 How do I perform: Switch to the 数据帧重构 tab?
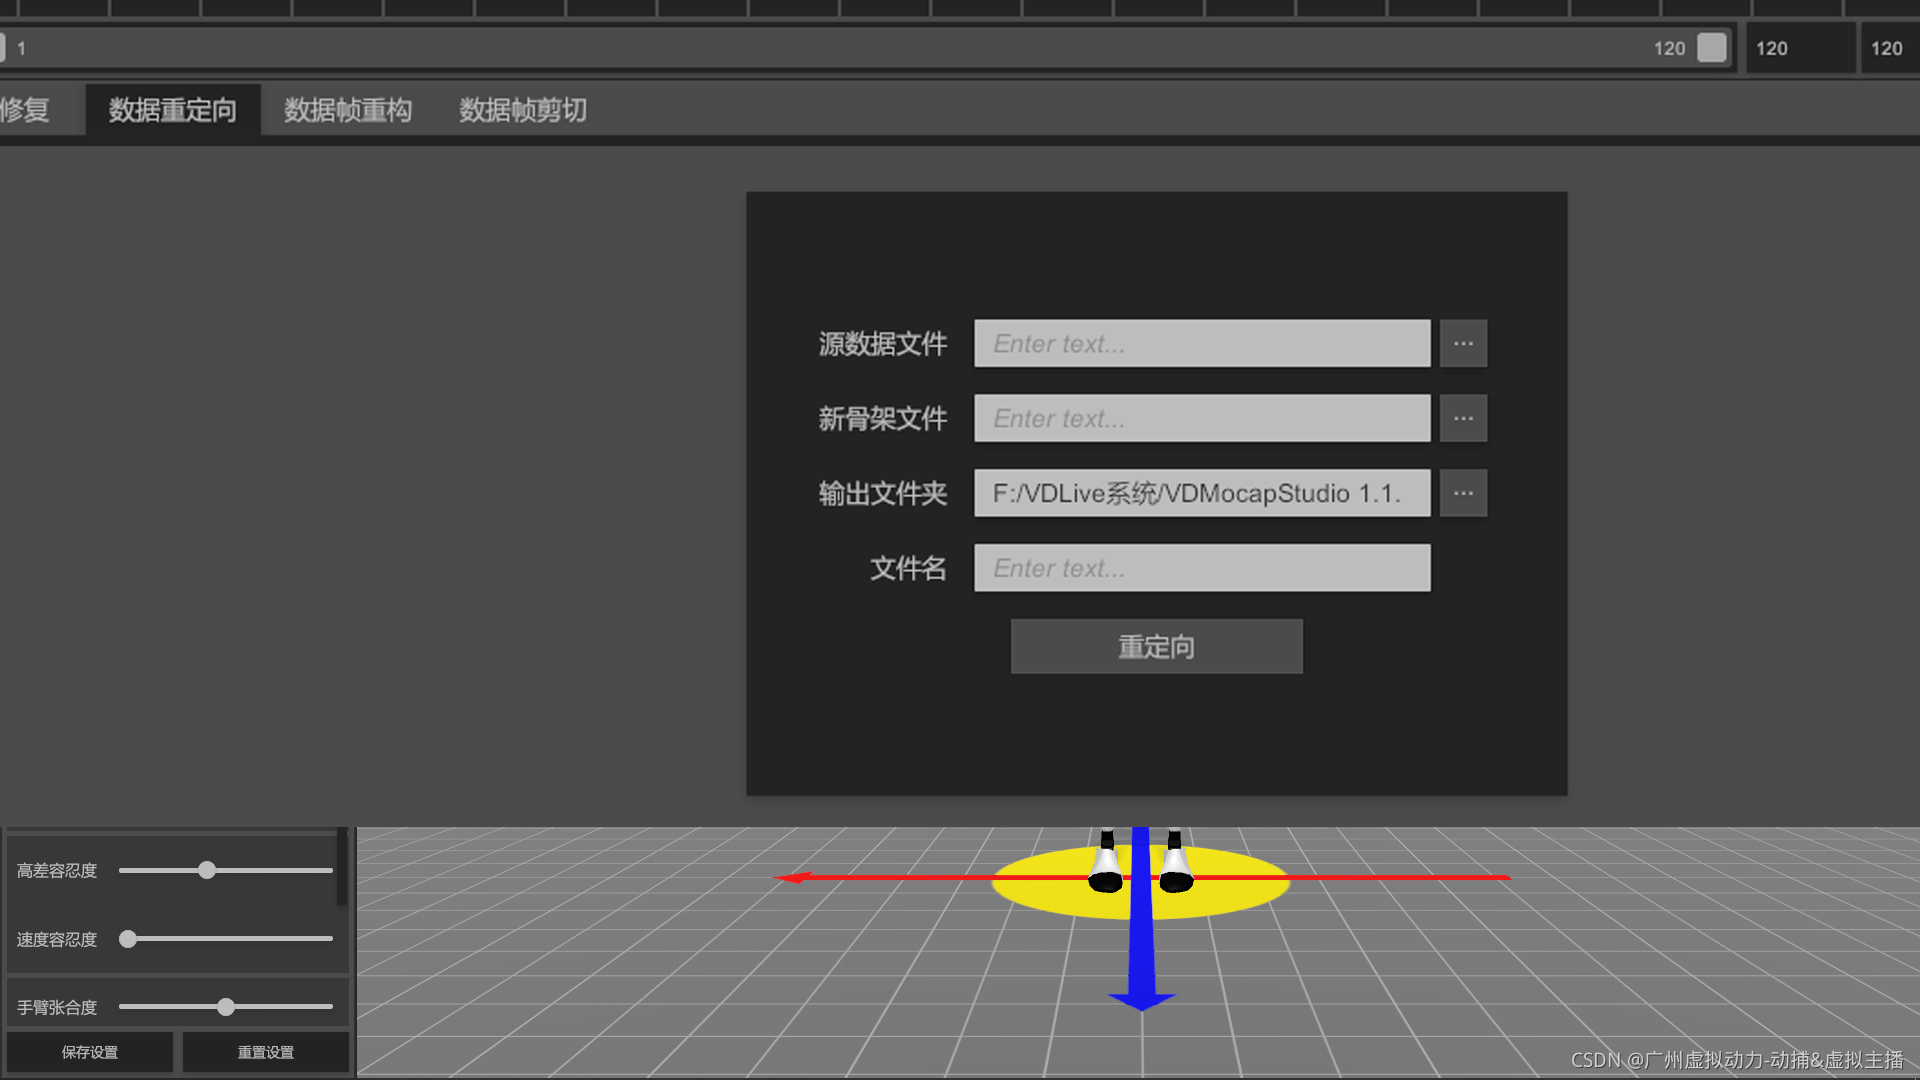347,110
